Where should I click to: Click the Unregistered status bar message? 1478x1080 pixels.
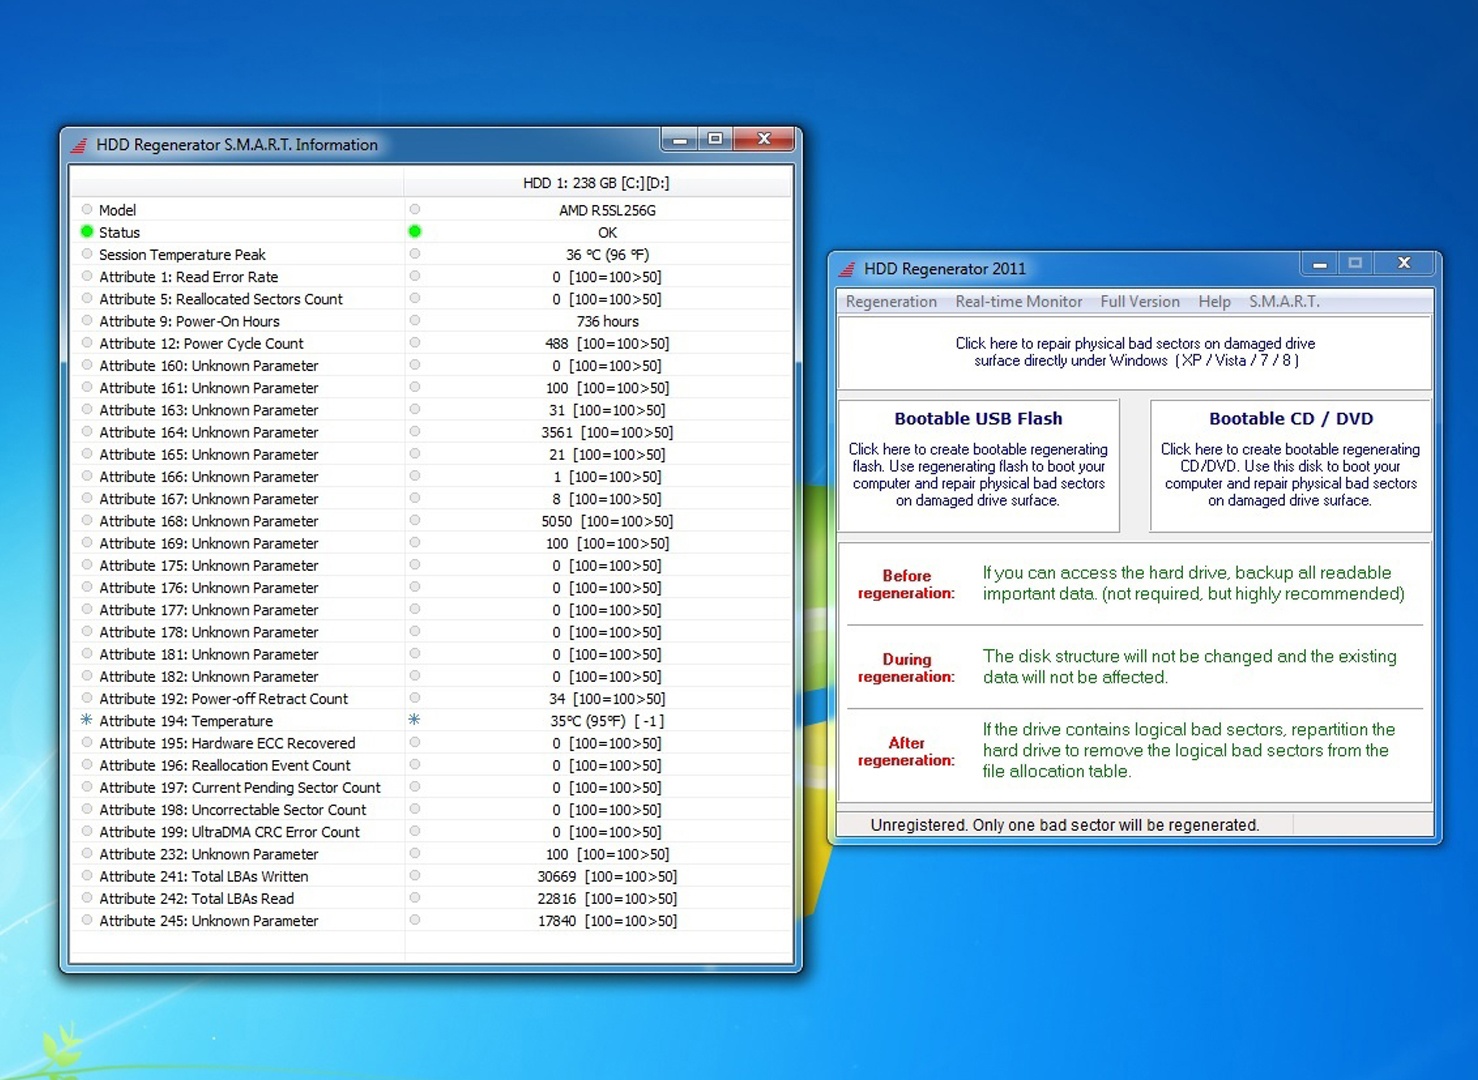1064,825
